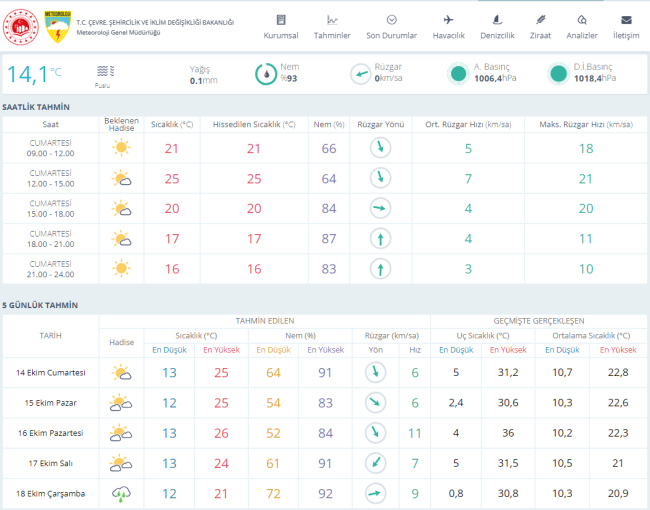Open the Ziraat leaf icon
This screenshot has width=650, height=510.
(541, 20)
